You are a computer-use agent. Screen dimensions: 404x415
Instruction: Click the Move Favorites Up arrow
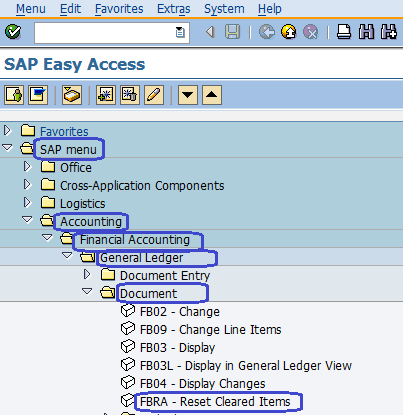(x=212, y=95)
